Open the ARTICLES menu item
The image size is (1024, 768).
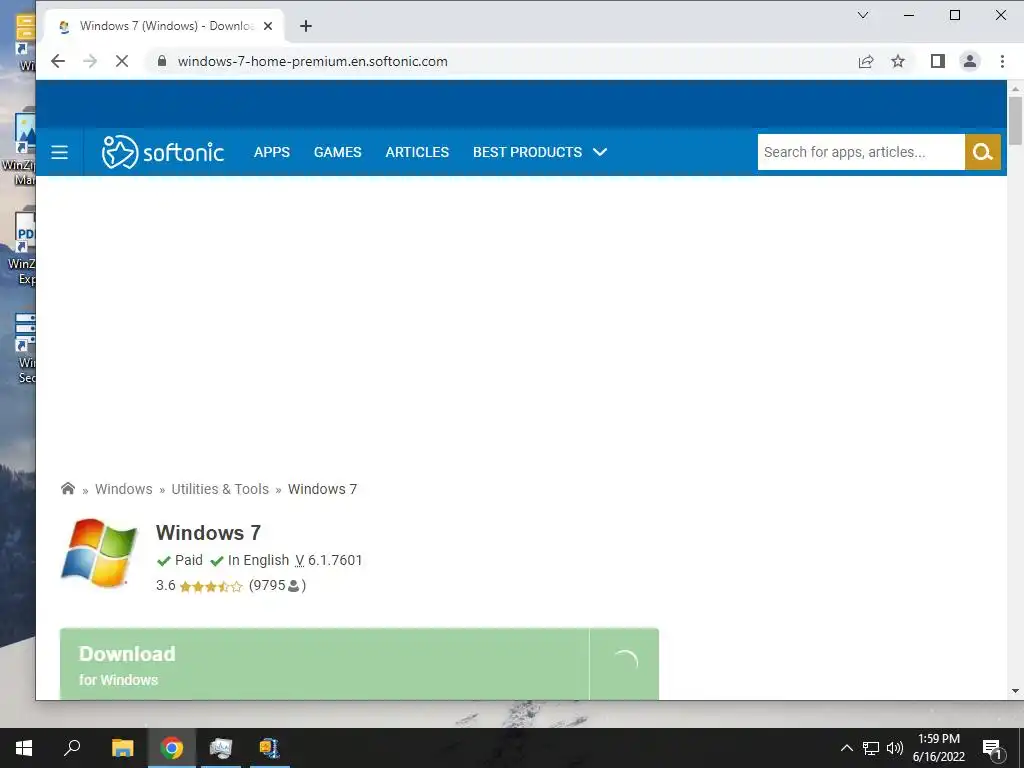point(417,152)
